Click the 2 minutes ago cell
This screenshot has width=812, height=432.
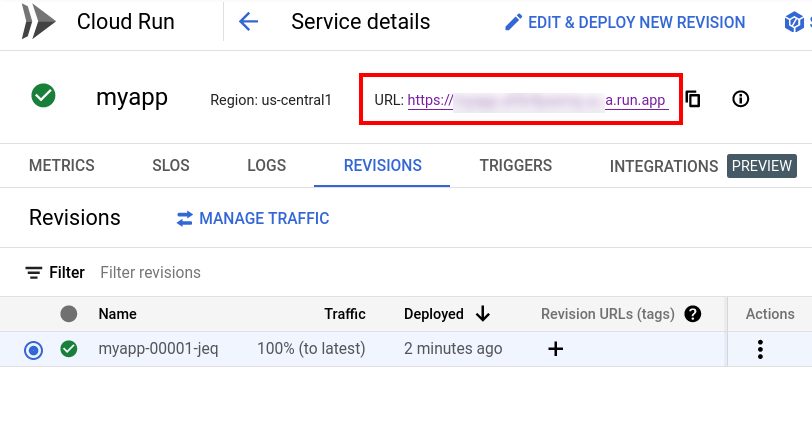pos(453,349)
